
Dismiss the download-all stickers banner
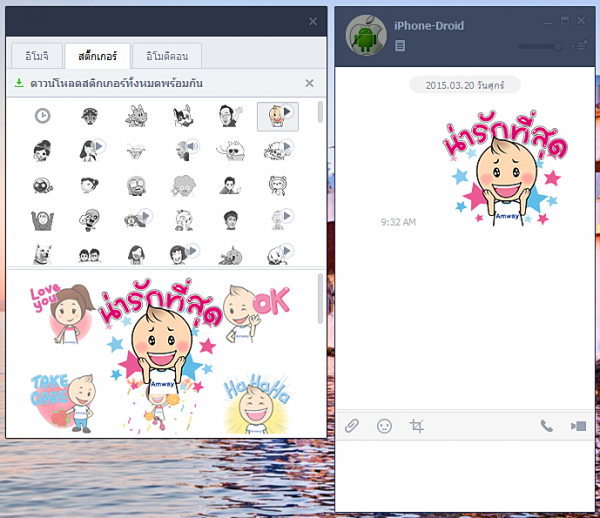coord(310,83)
